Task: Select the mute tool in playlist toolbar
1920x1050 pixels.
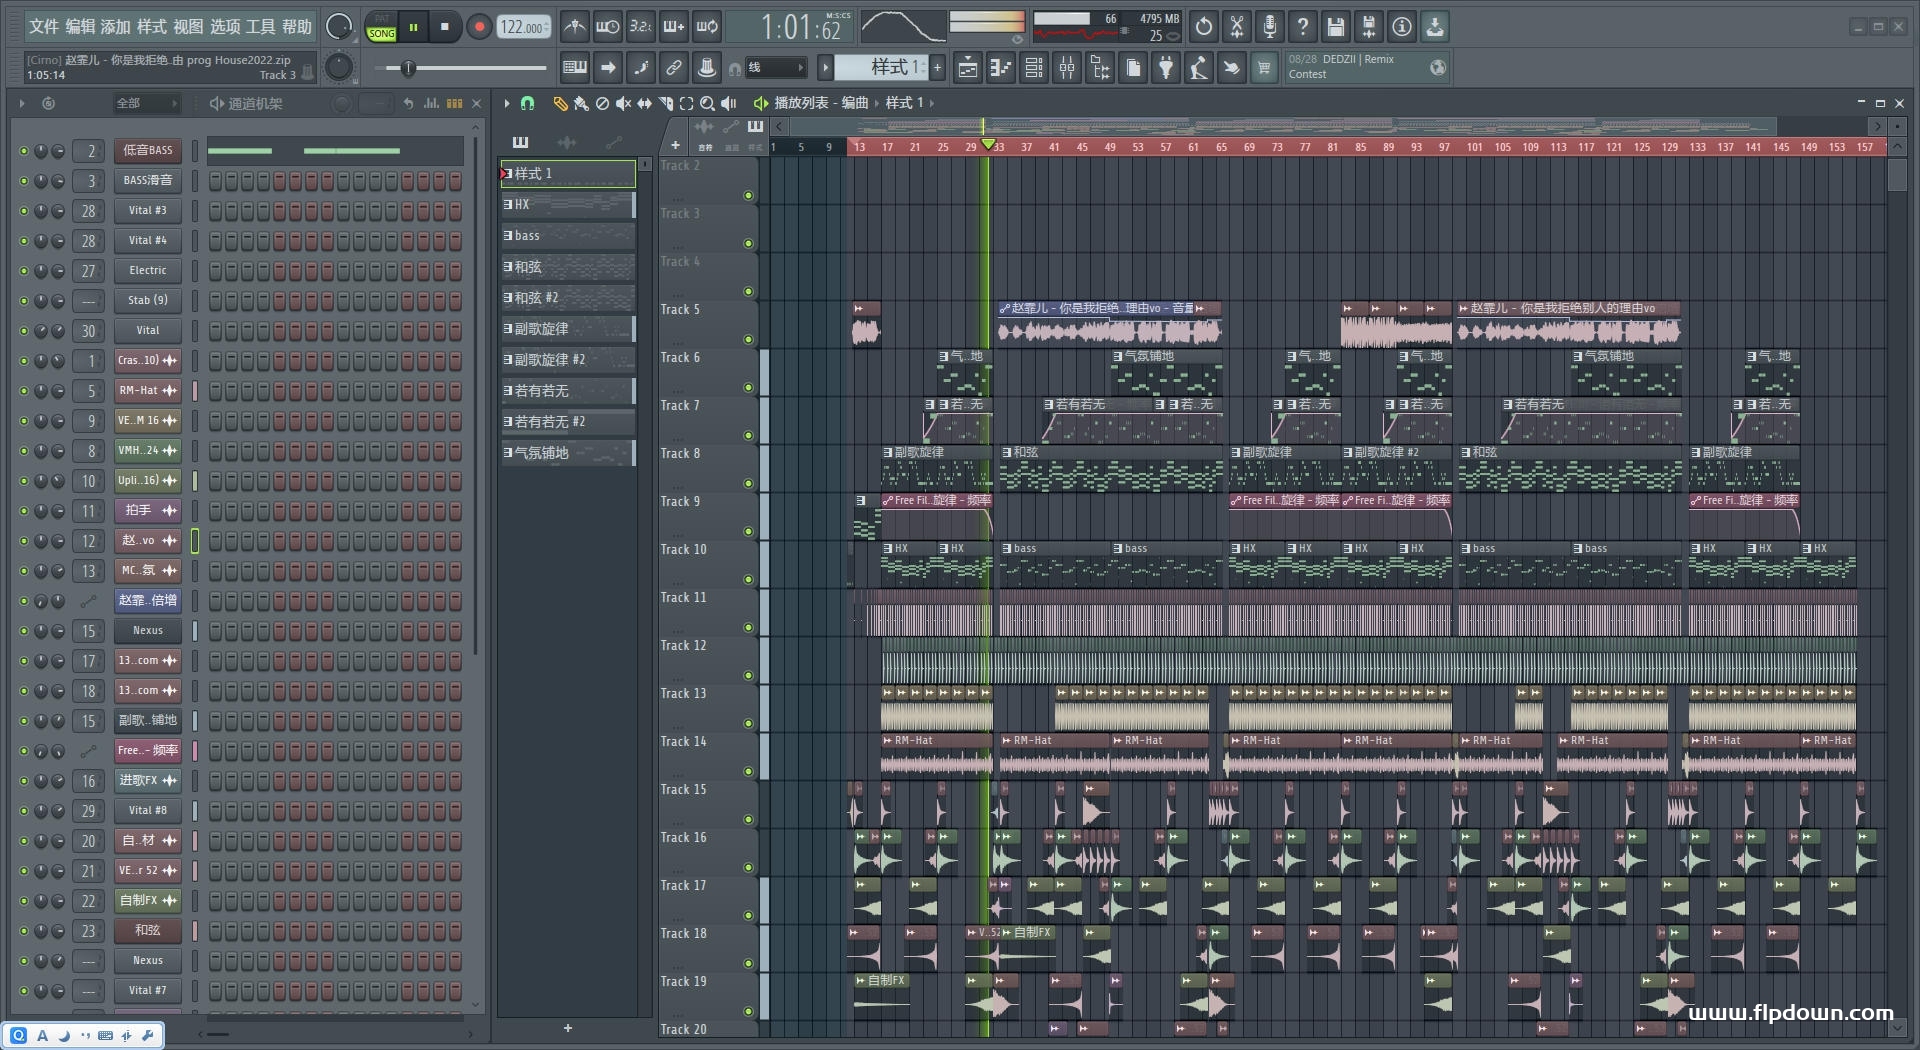Action: click(x=623, y=103)
